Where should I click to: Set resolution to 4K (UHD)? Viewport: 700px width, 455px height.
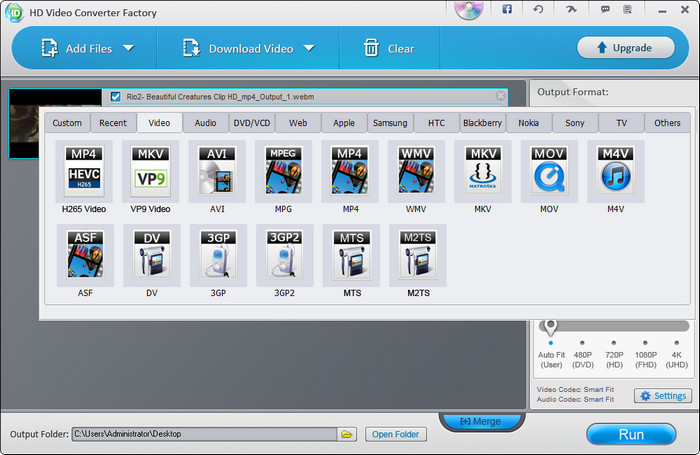[677, 355]
